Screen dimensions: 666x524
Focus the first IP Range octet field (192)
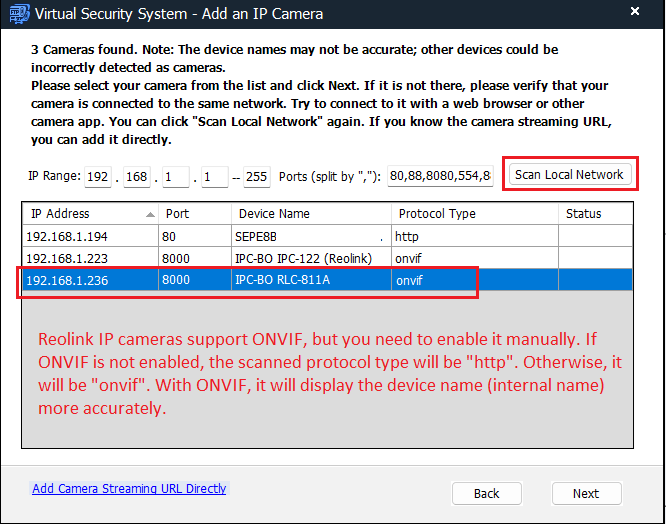tap(100, 177)
